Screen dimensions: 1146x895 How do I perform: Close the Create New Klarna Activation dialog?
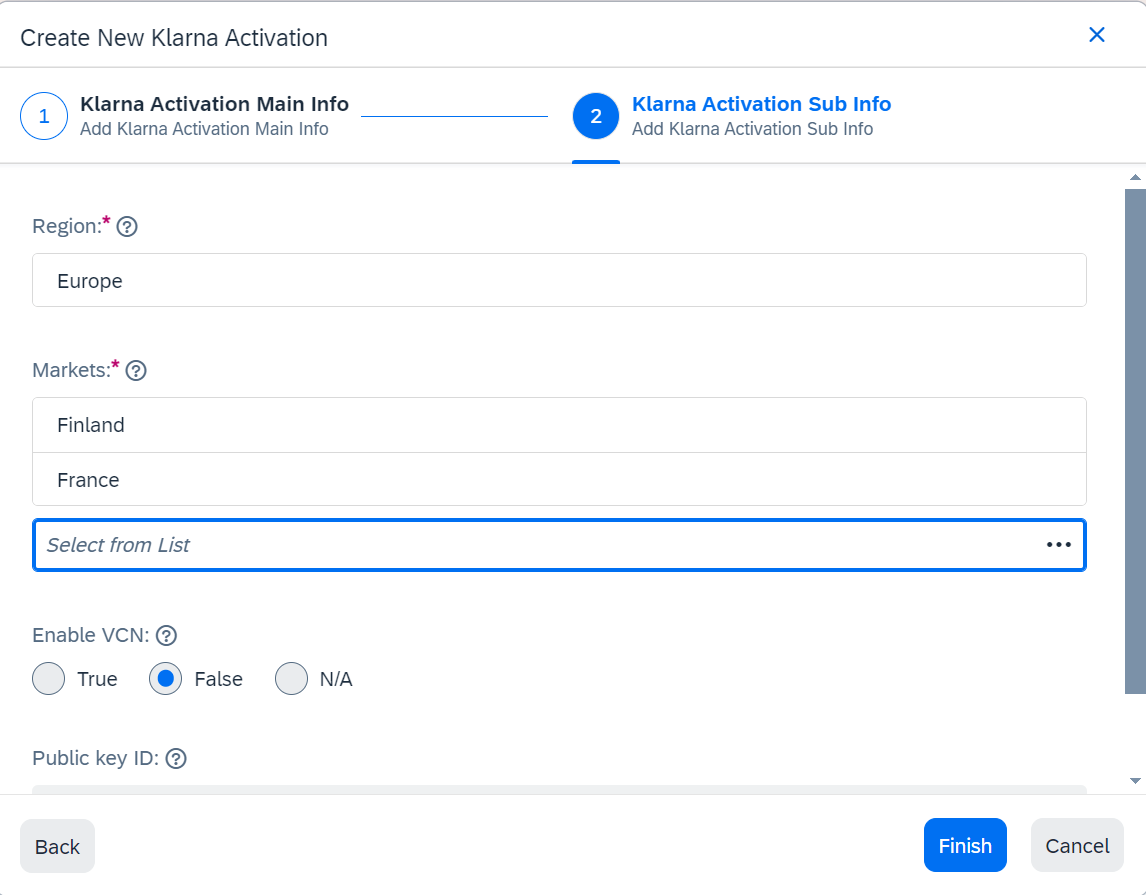[1096, 35]
